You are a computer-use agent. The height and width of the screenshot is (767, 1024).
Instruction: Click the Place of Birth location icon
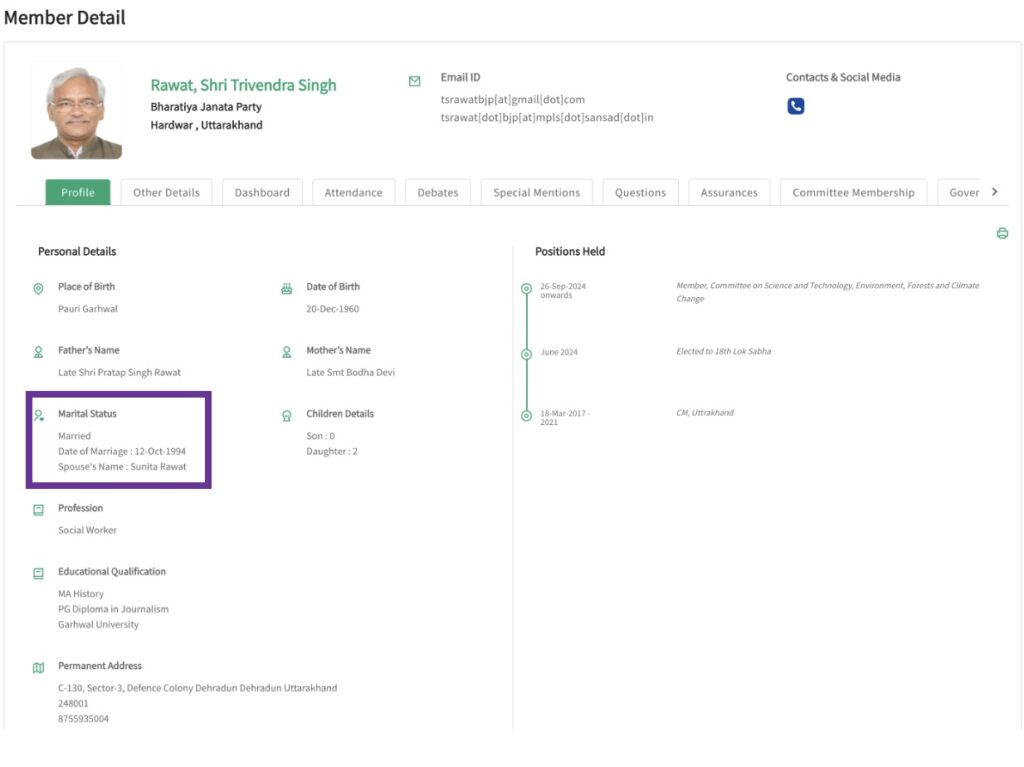(x=39, y=288)
